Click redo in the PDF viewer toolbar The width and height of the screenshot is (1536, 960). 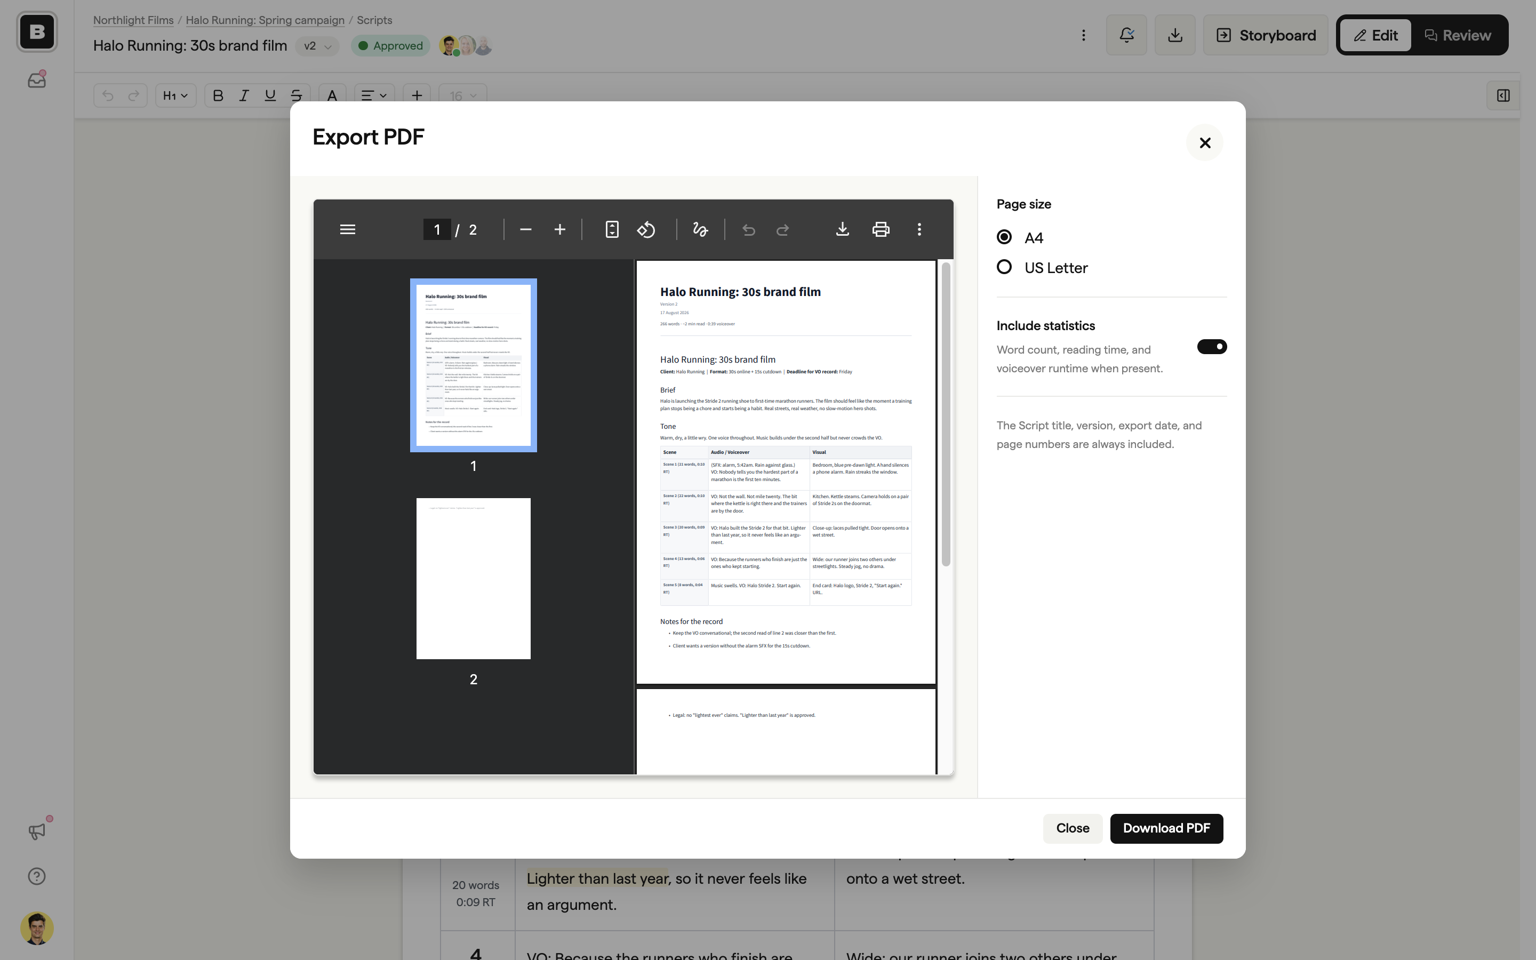[783, 230]
